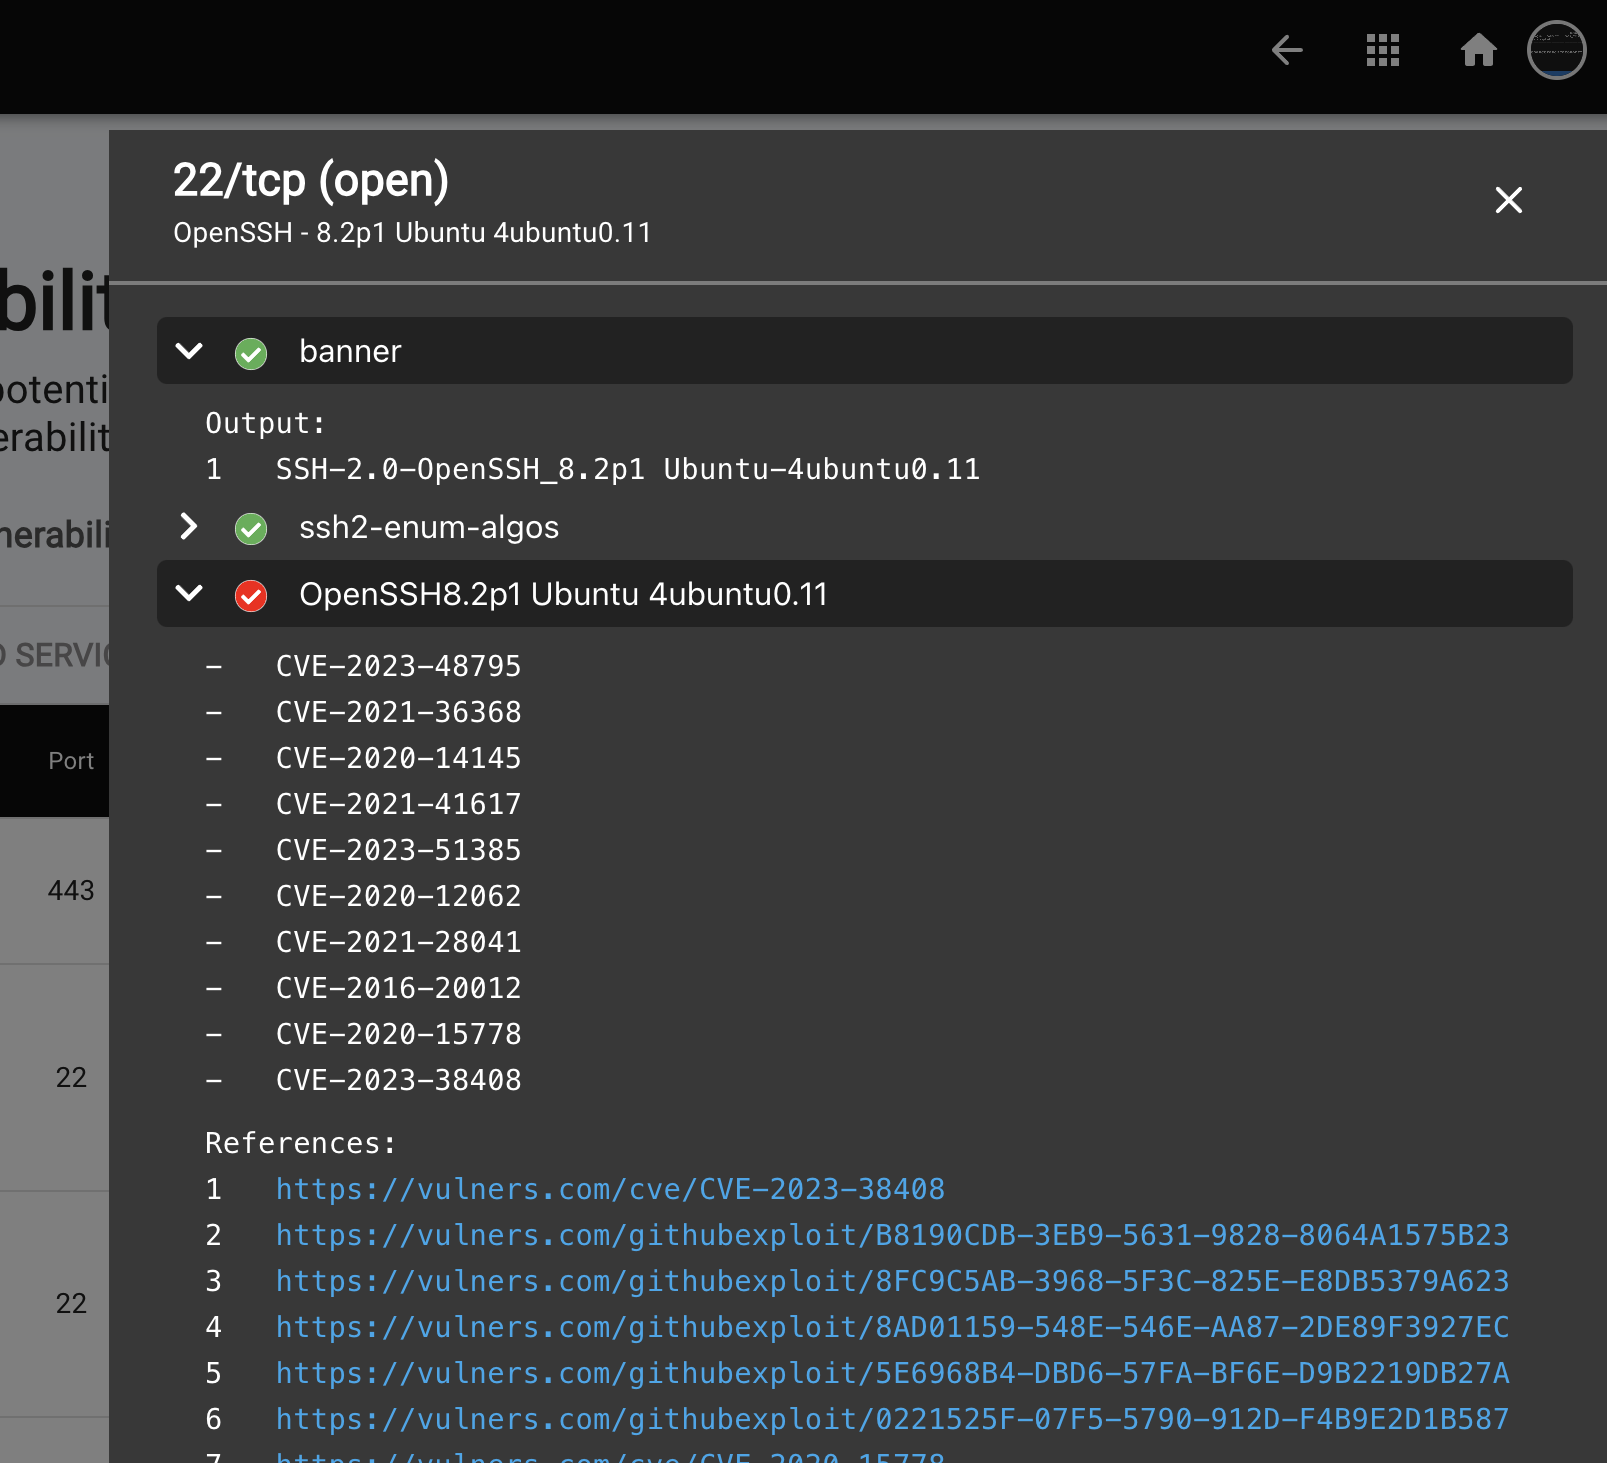This screenshot has height=1463, width=1607.
Task: Open the second githubexploit reference link
Action: 893,1235
